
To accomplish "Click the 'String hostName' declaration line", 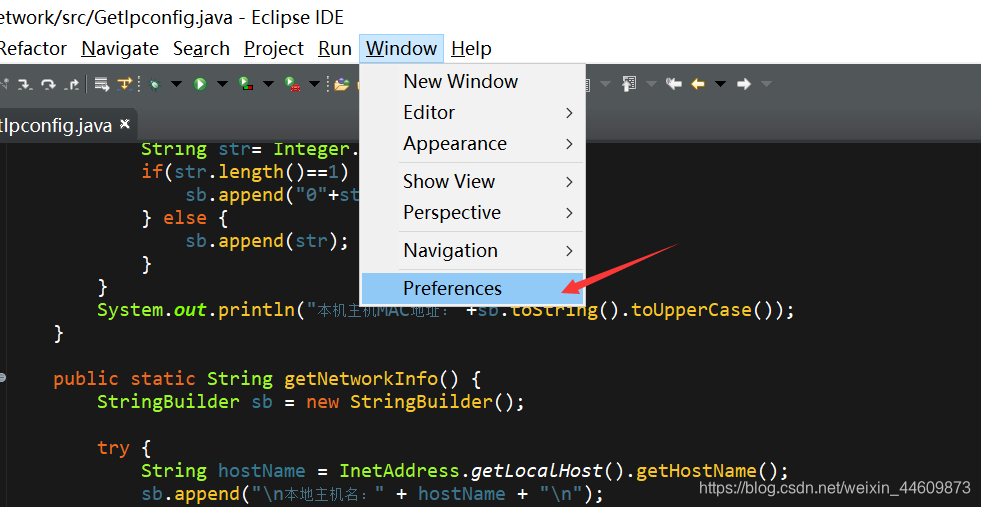I will point(464,471).
